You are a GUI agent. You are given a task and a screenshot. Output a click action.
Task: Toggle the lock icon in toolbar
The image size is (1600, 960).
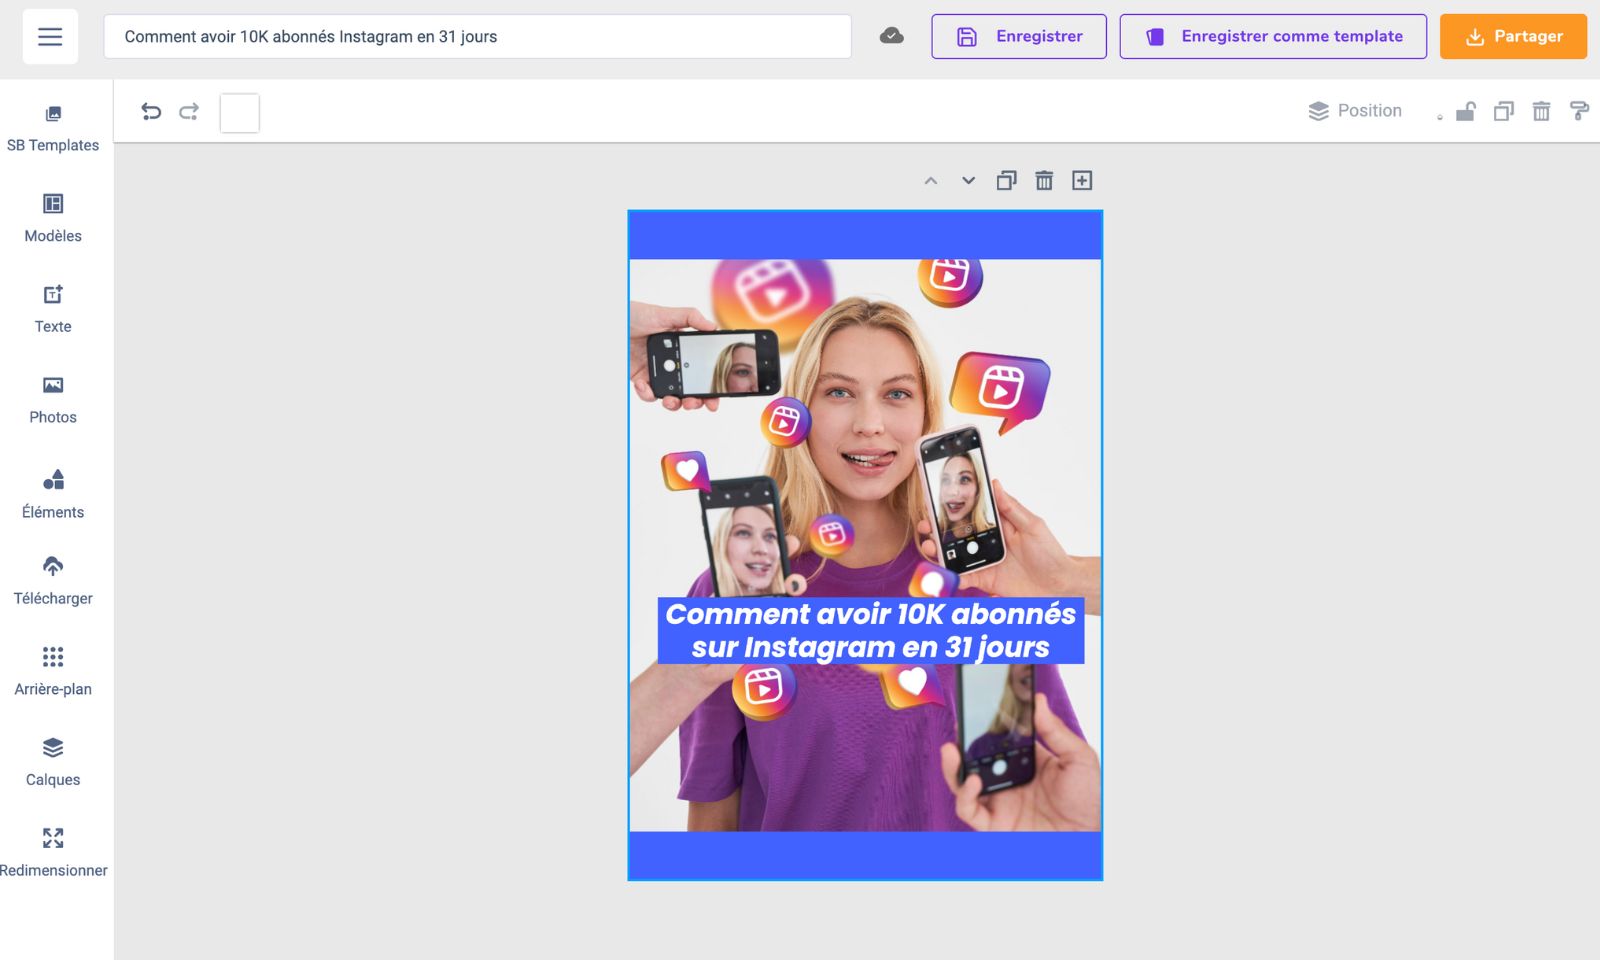pyautogui.click(x=1465, y=111)
